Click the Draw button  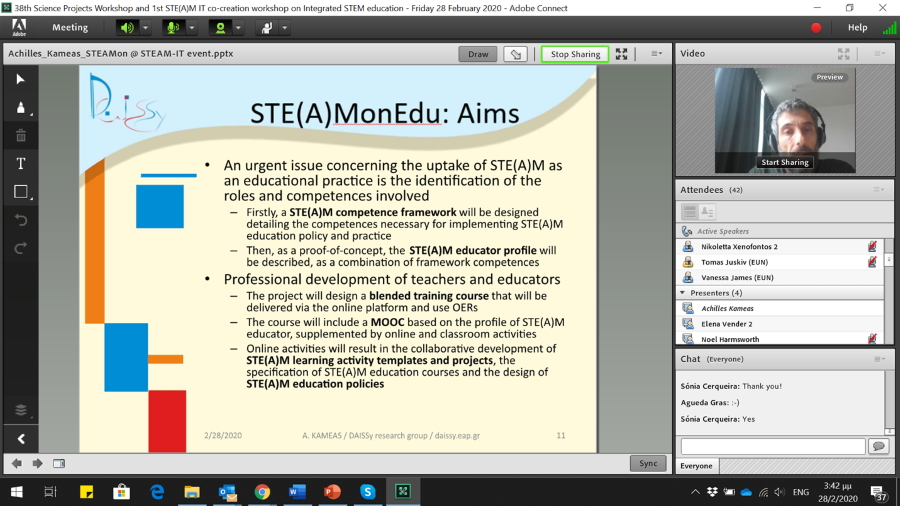coord(478,54)
